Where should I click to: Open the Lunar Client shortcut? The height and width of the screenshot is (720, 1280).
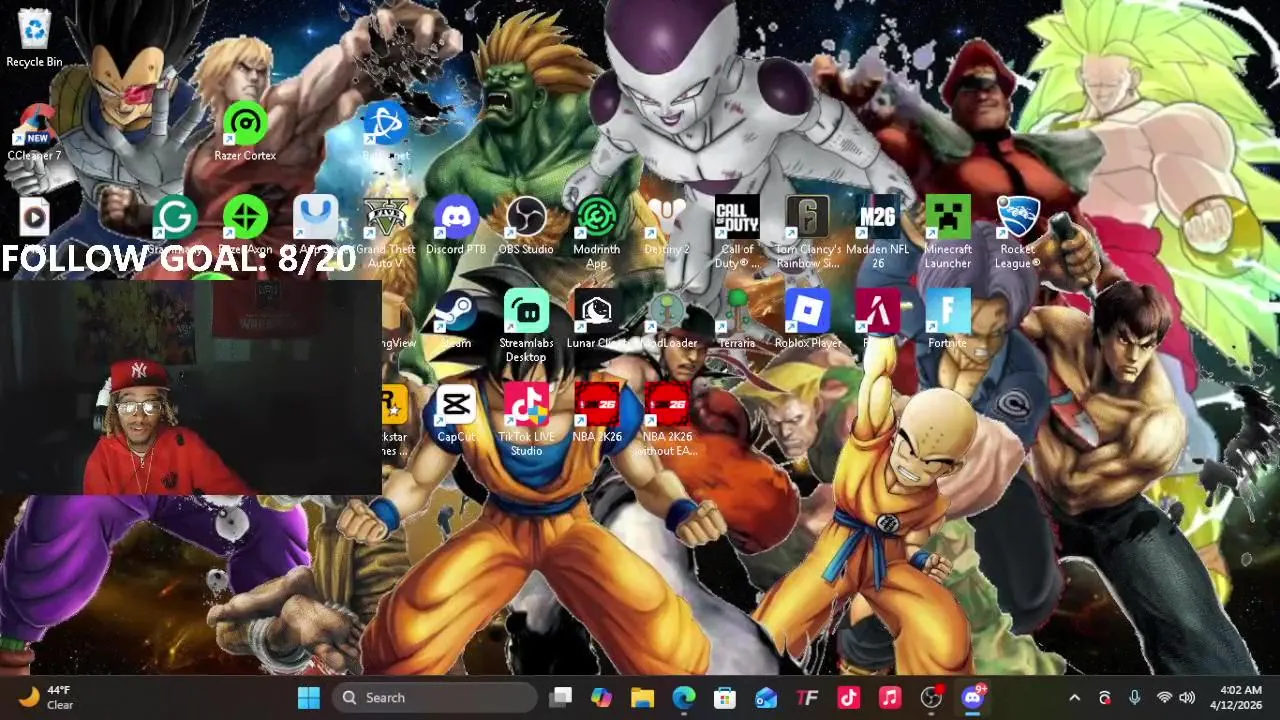(x=596, y=319)
